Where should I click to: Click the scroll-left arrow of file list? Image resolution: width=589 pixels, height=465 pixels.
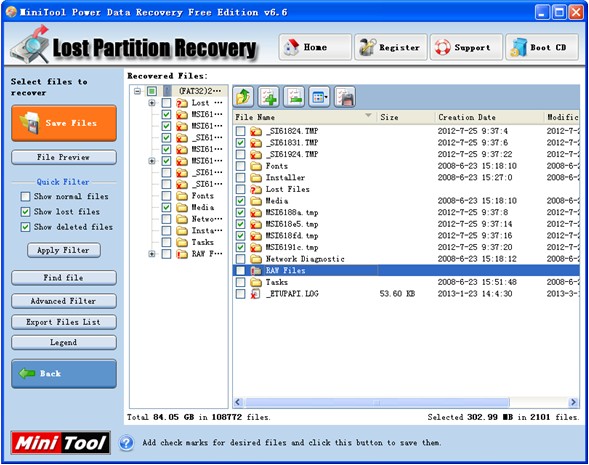[238, 402]
